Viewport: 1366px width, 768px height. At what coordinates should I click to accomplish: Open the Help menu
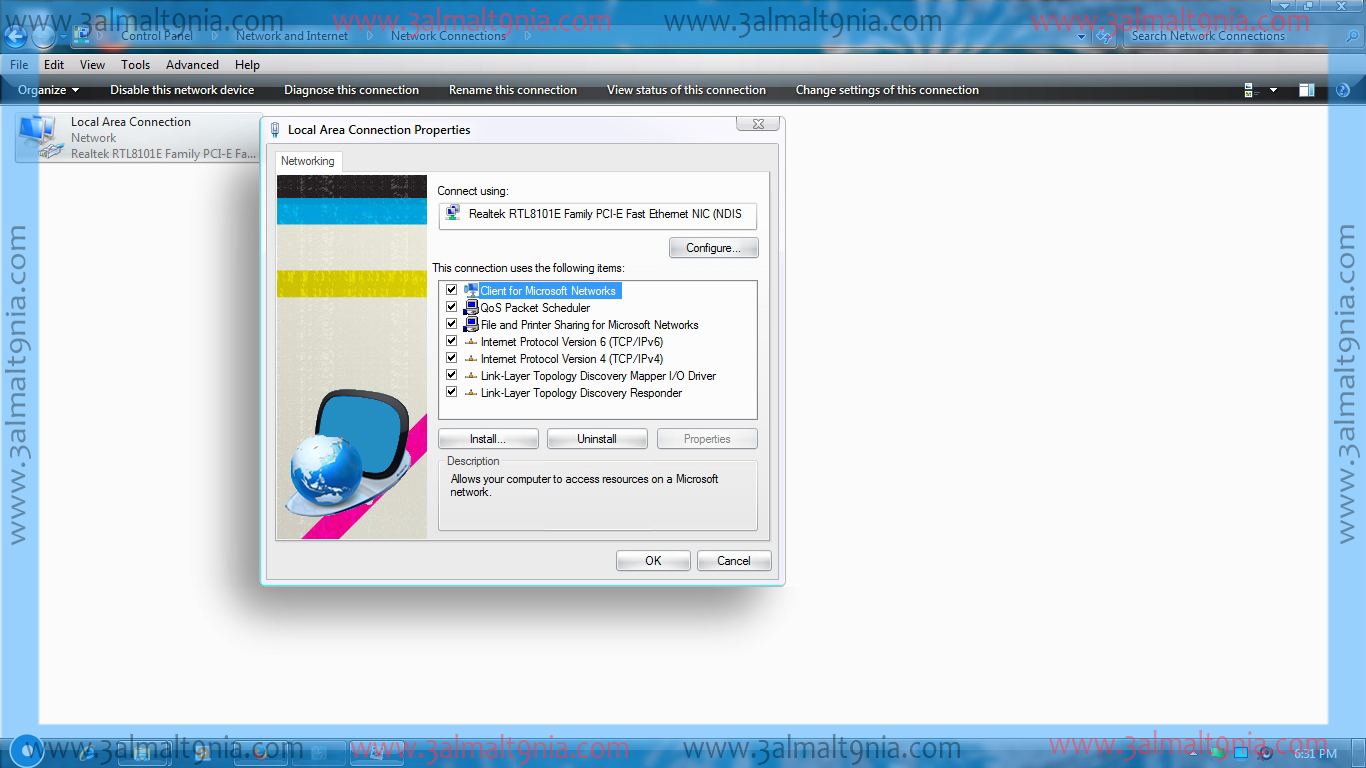(x=247, y=65)
